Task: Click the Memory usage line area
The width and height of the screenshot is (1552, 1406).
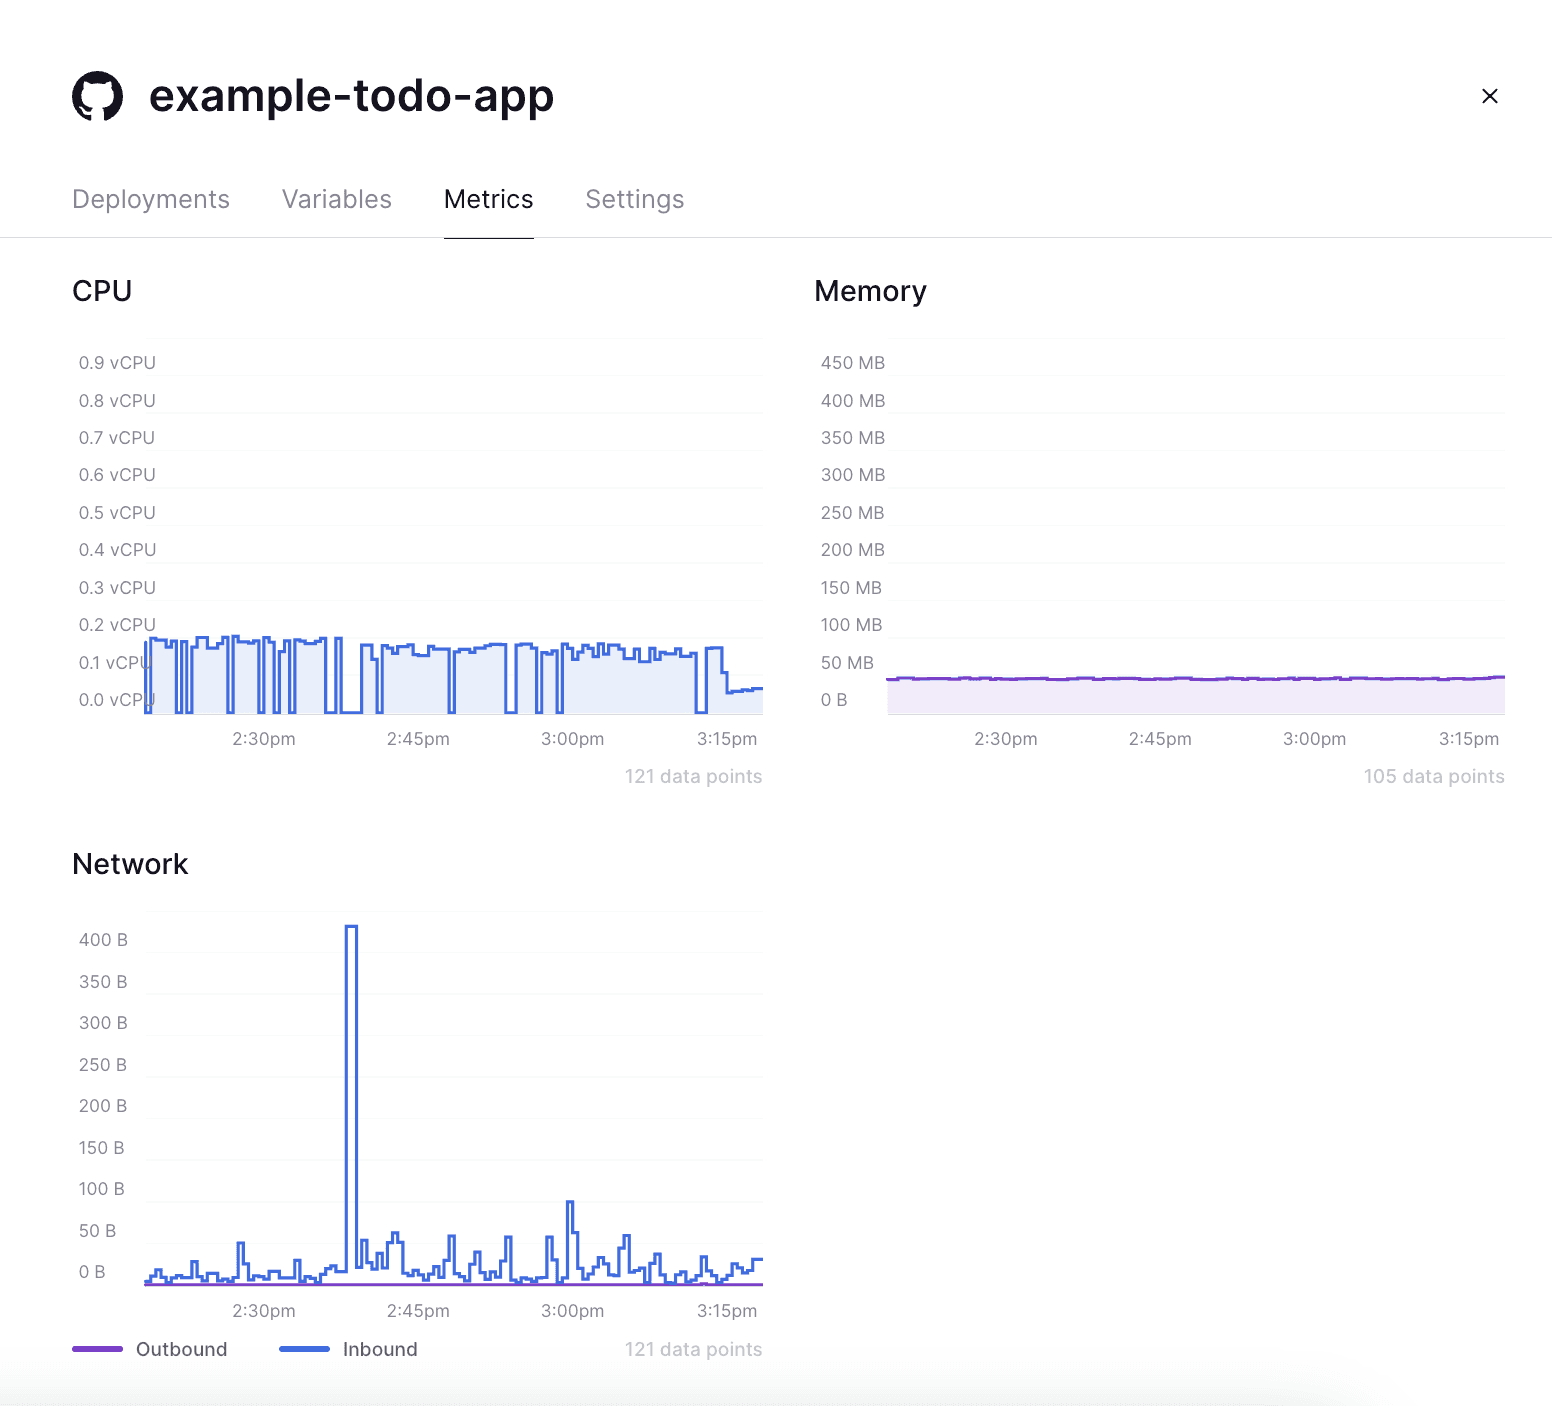Action: (x=1195, y=695)
